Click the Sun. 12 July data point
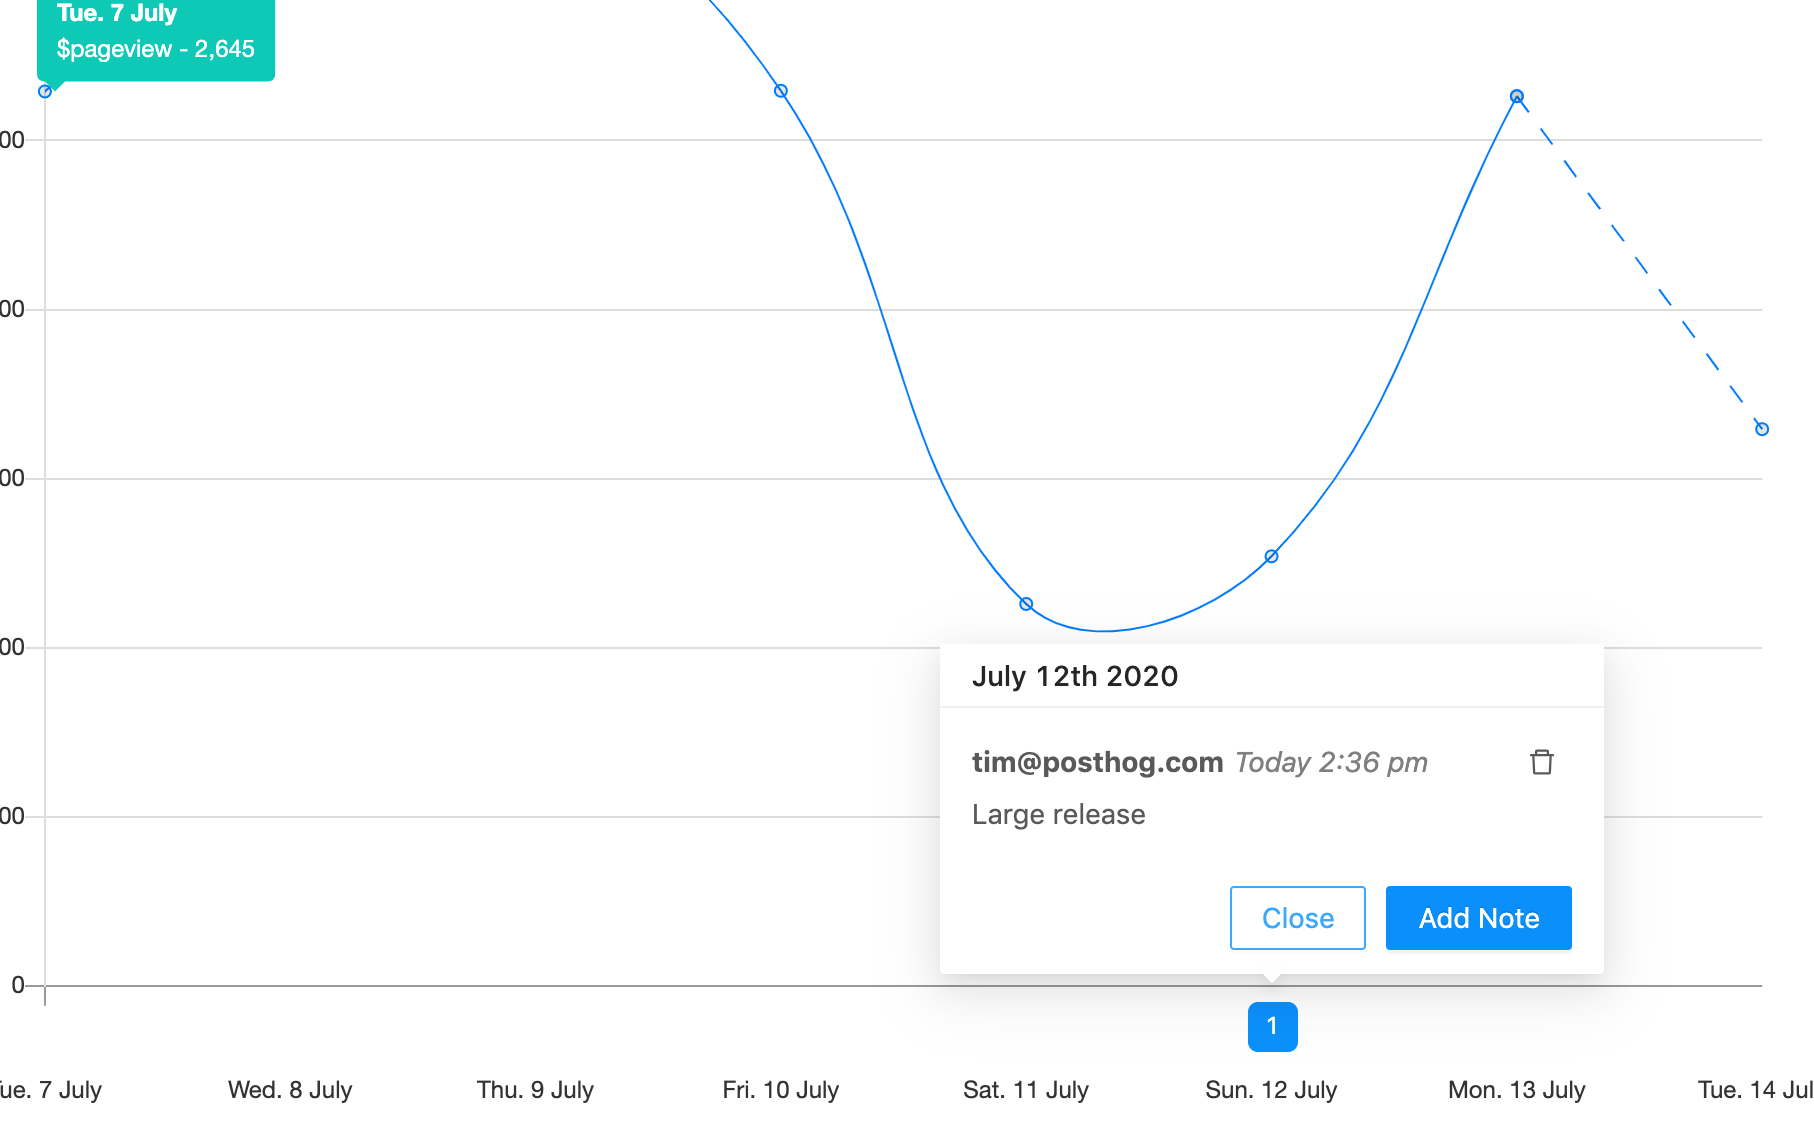This screenshot has width=1814, height=1148. pos(1271,556)
